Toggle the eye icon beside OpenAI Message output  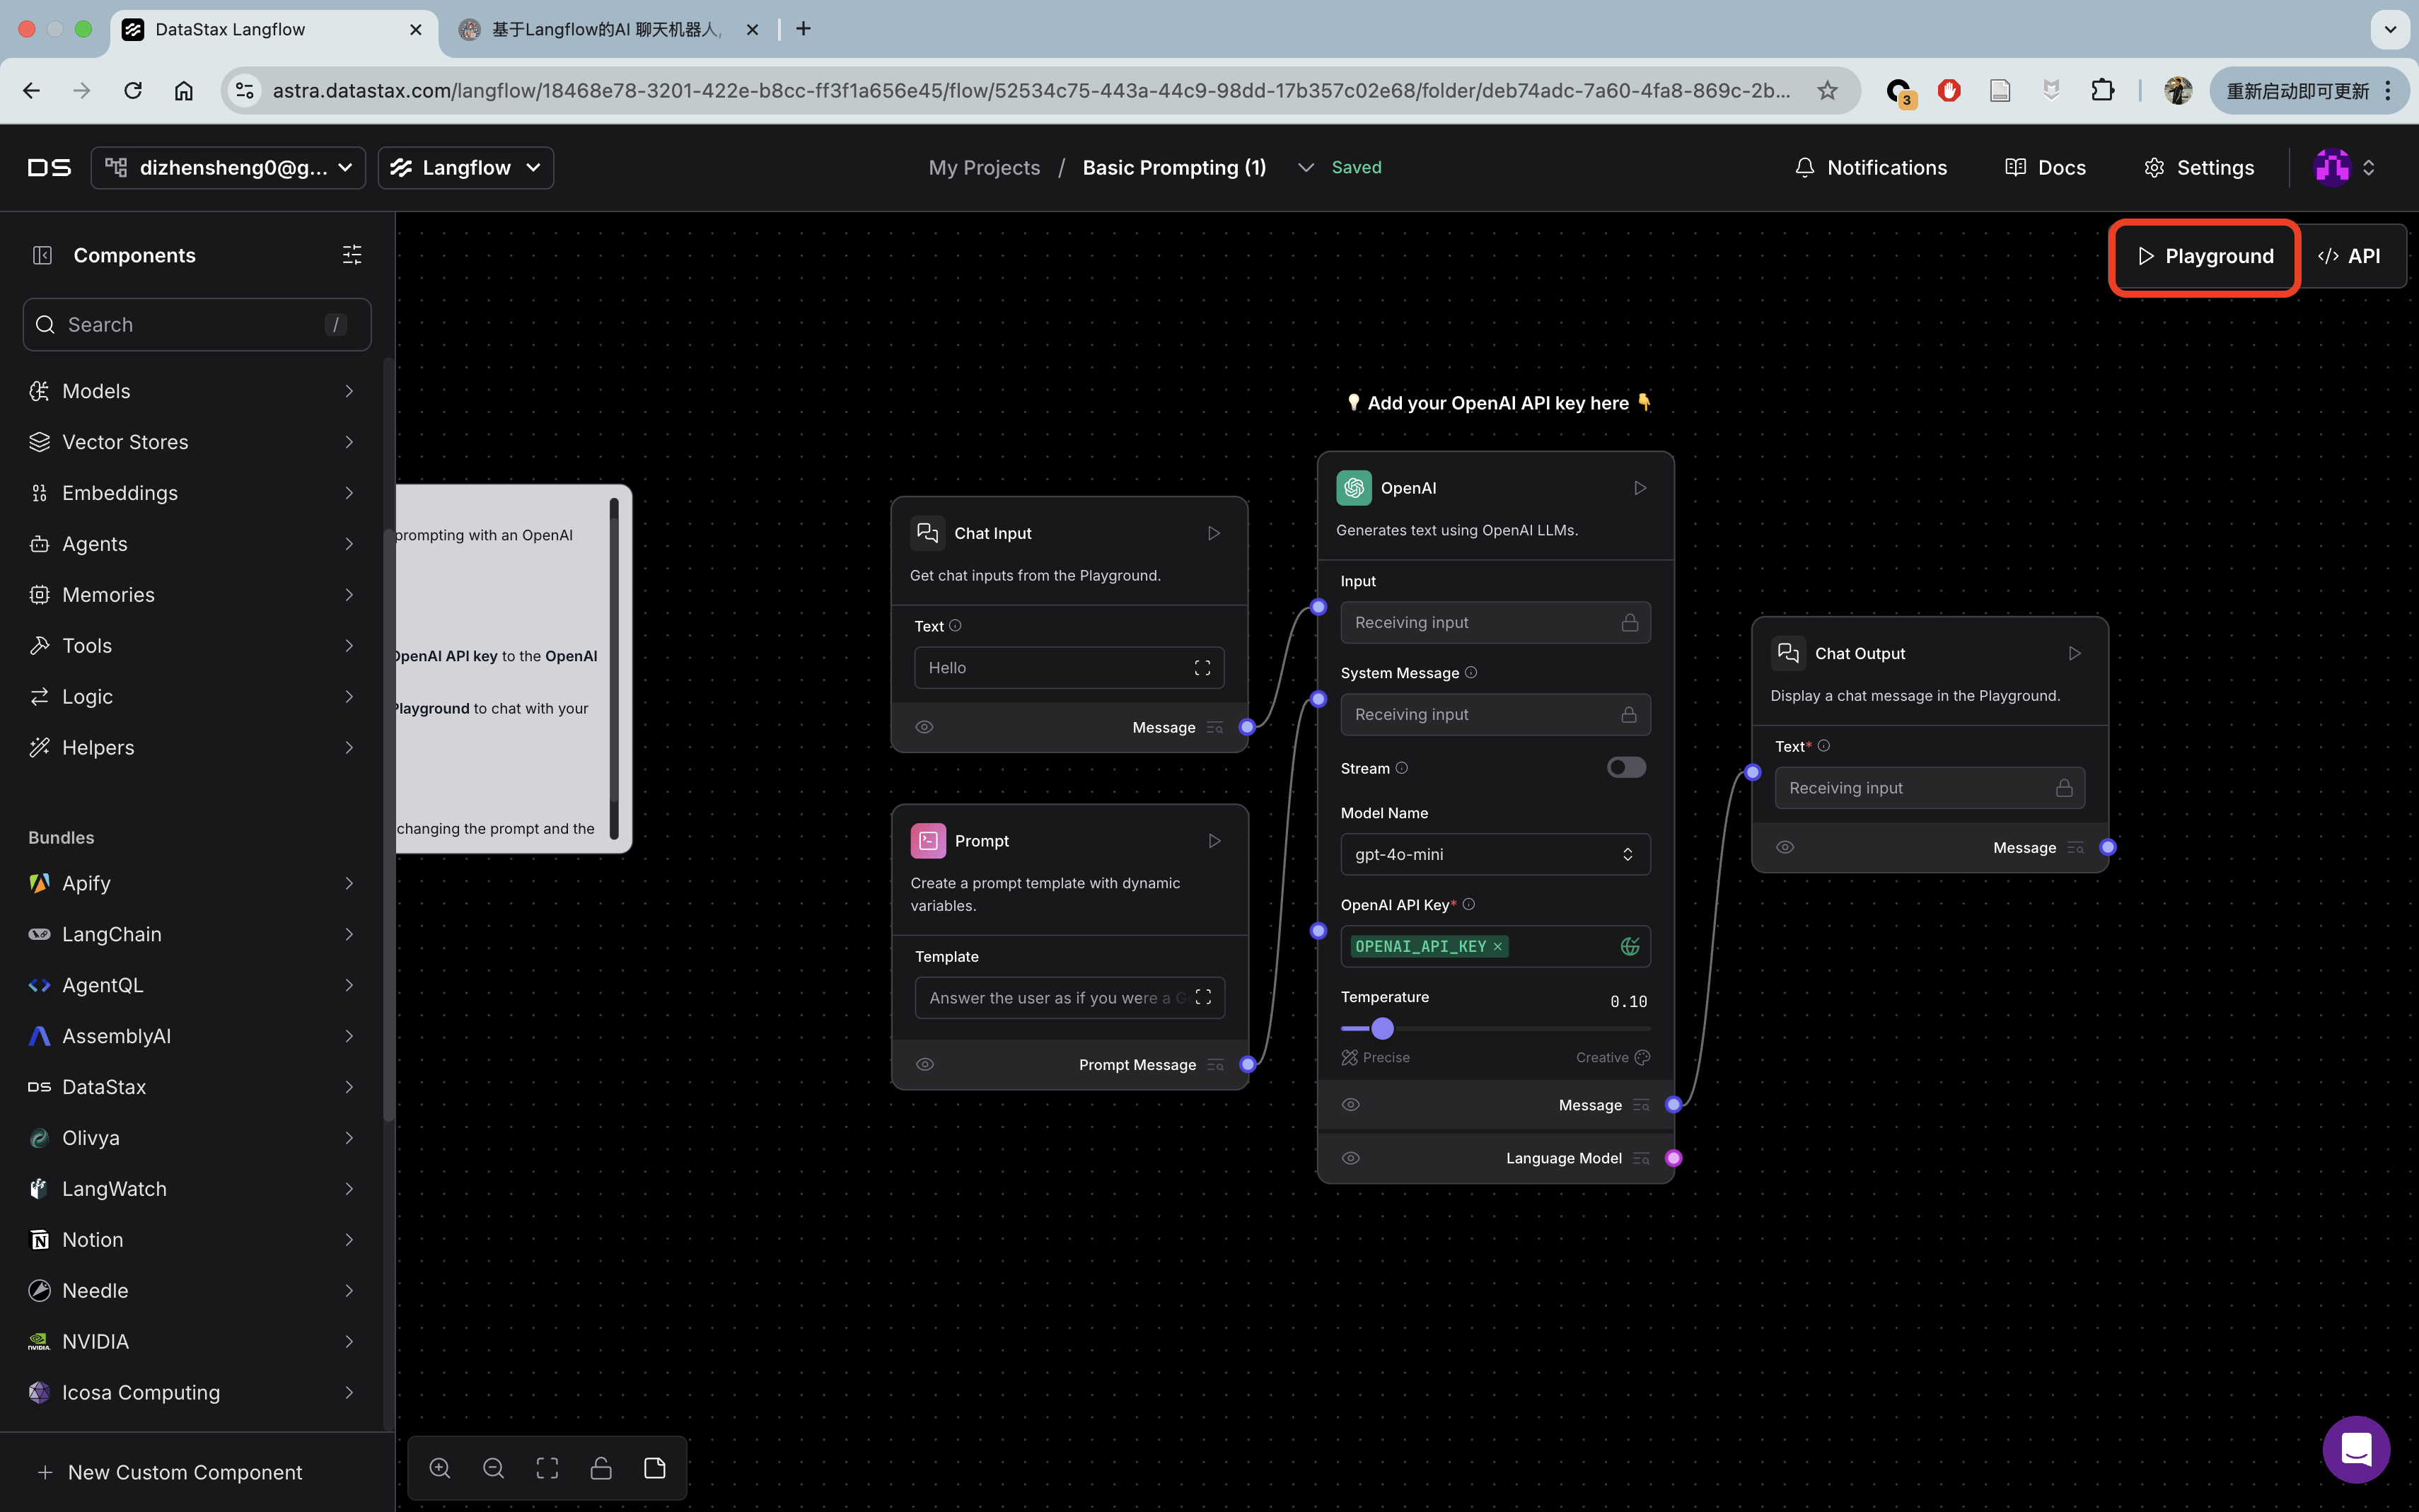click(x=1350, y=1105)
